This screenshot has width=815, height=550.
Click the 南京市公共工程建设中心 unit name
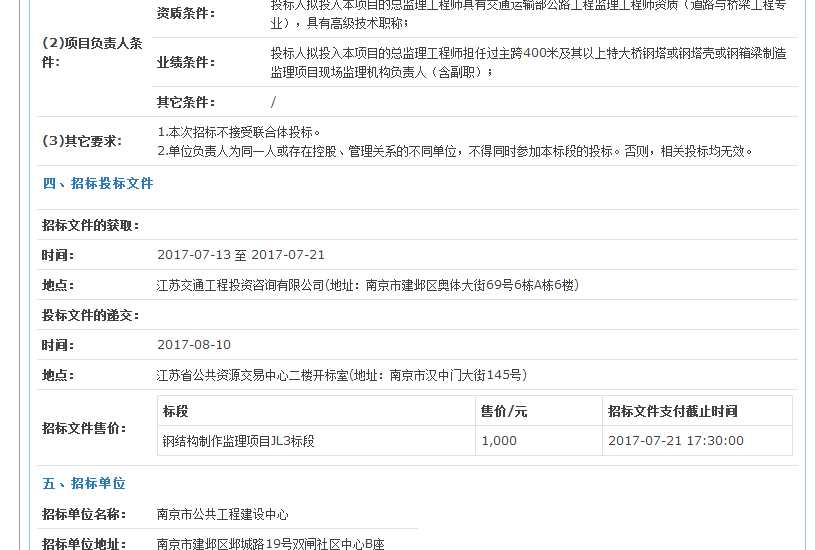223,514
